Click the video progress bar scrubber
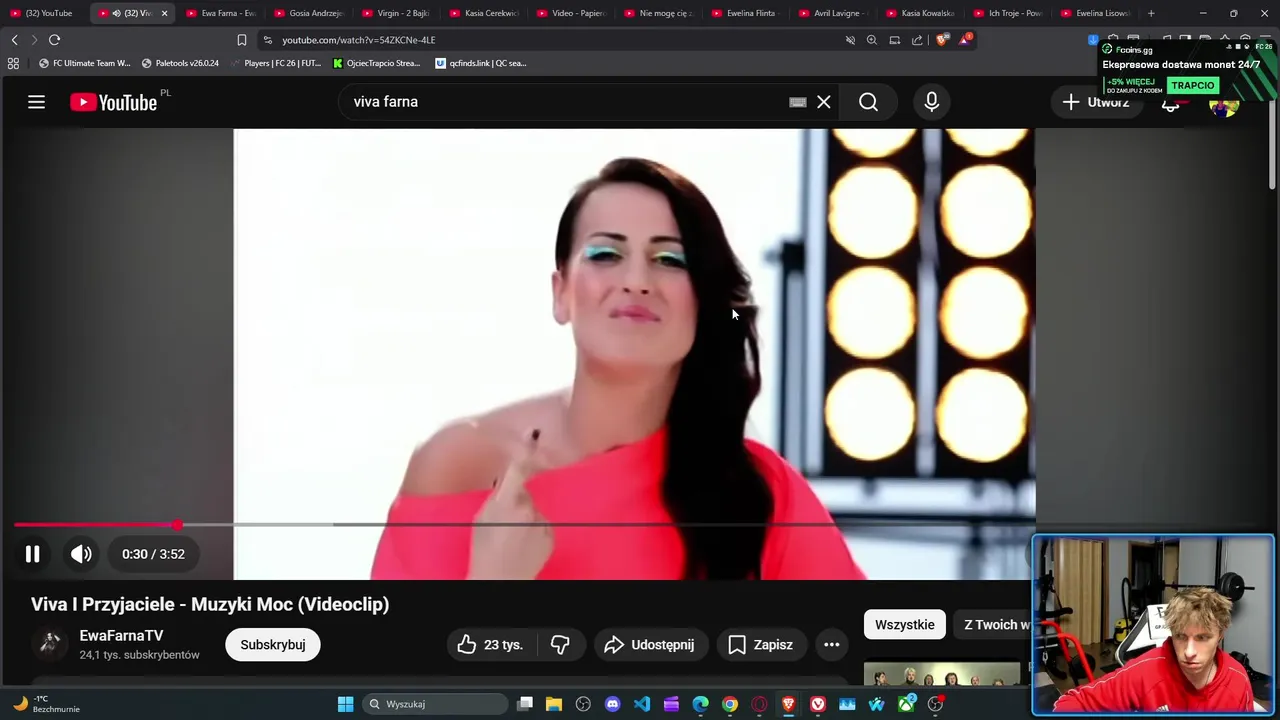The width and height of the screenshot is (1280, 720). 177,525
